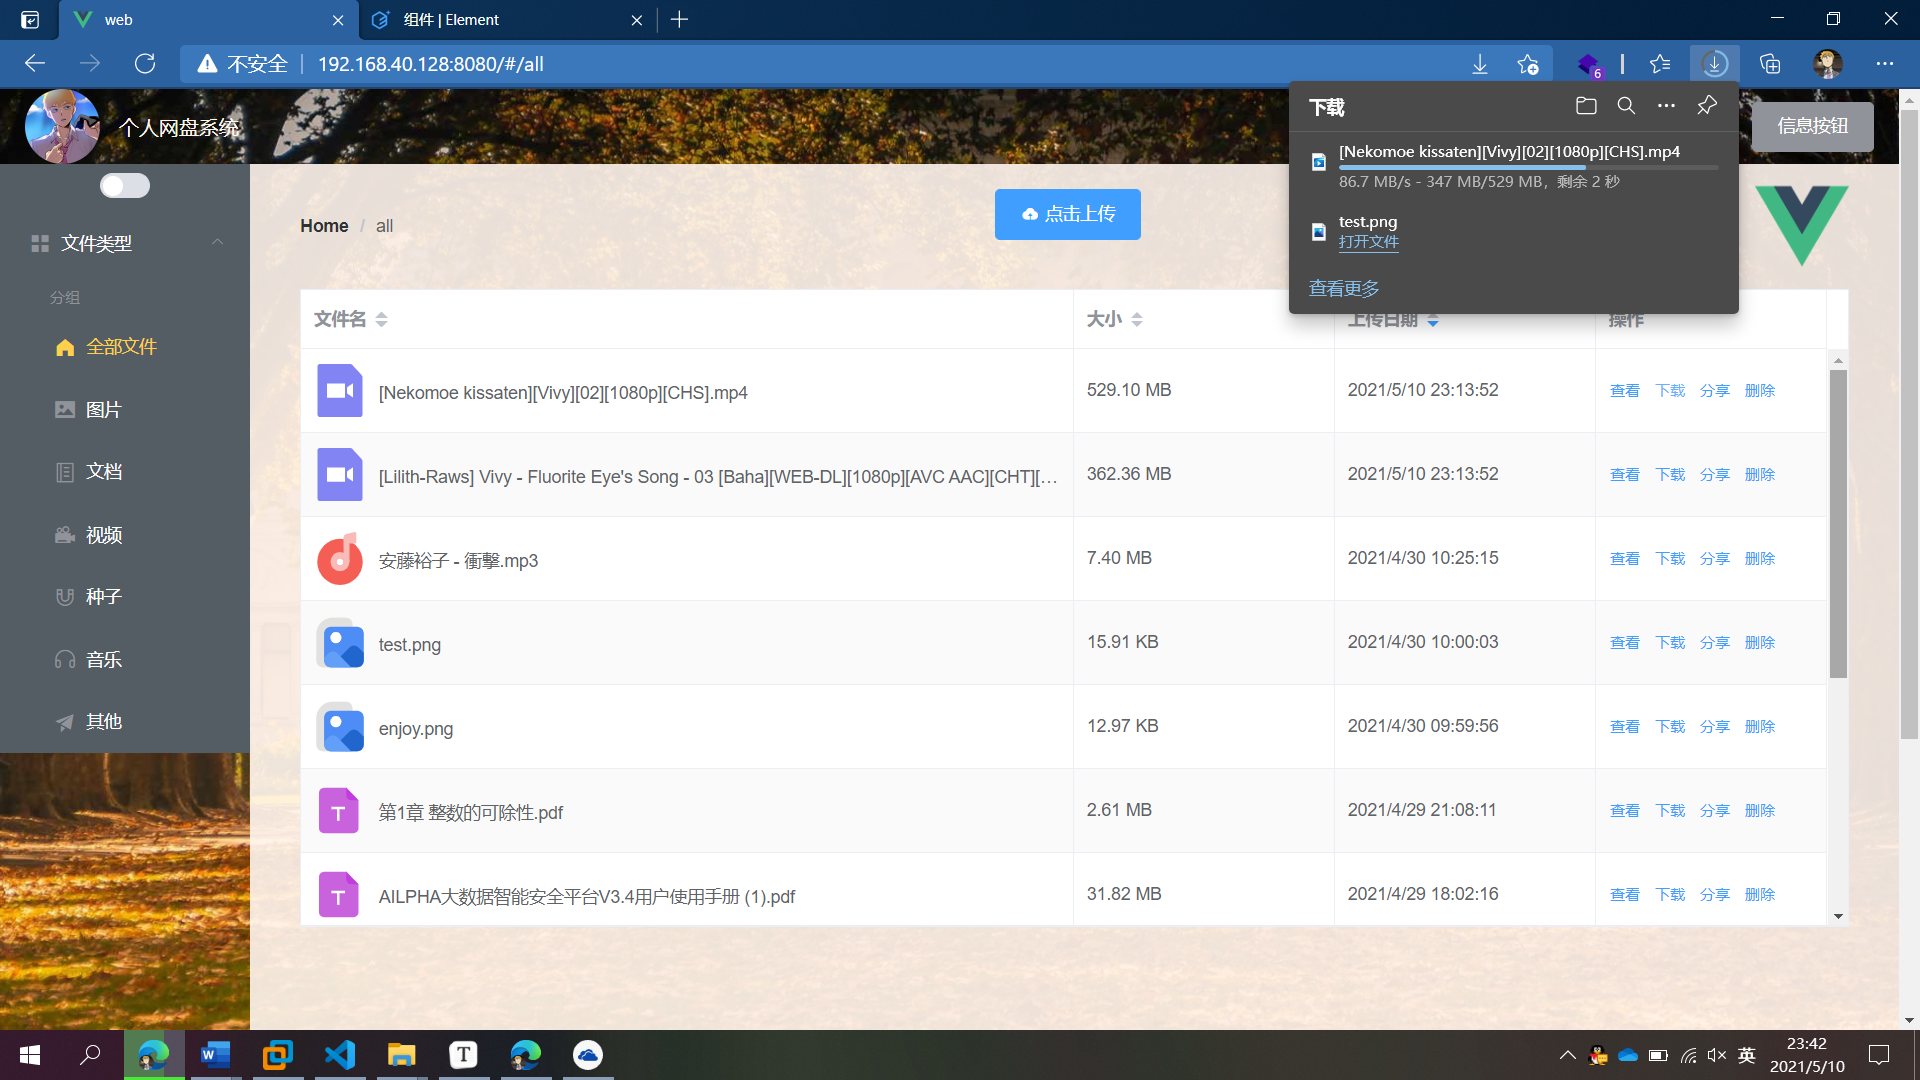Click the 点击上传 upload button
Screen dimensions: 1920x1080
pyautogui.click(x=1067, y=214)
